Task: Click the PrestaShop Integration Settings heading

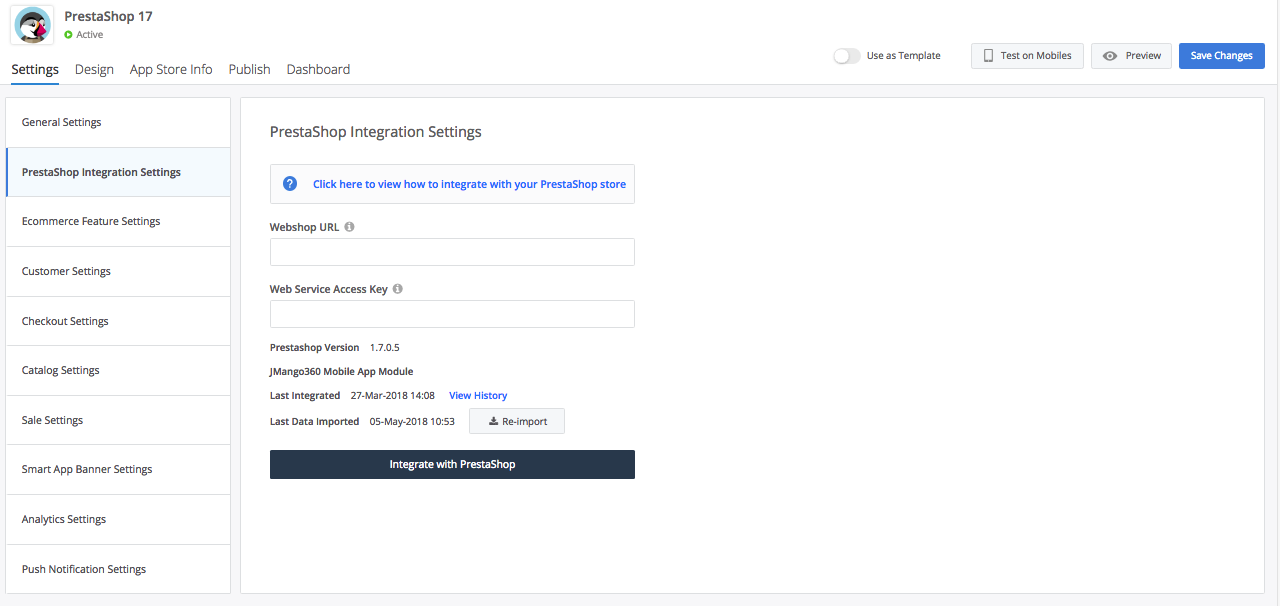Action: click(x=376, y=132)
